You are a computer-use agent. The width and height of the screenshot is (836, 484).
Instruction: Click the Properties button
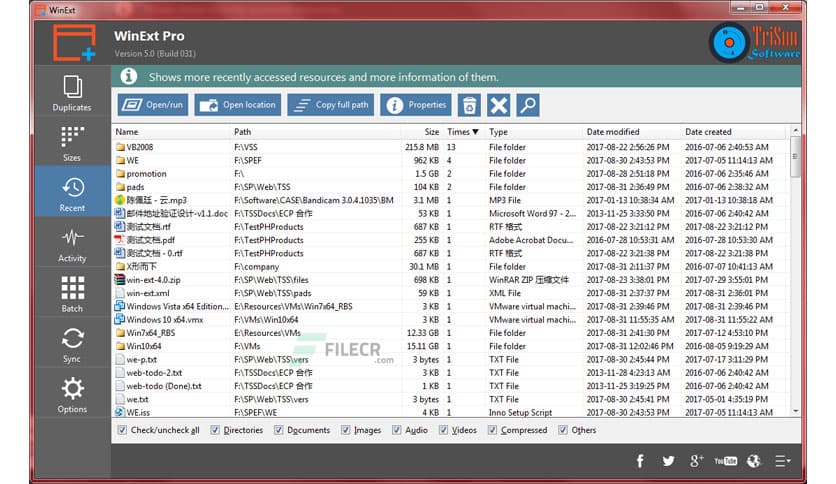point(416,105)
